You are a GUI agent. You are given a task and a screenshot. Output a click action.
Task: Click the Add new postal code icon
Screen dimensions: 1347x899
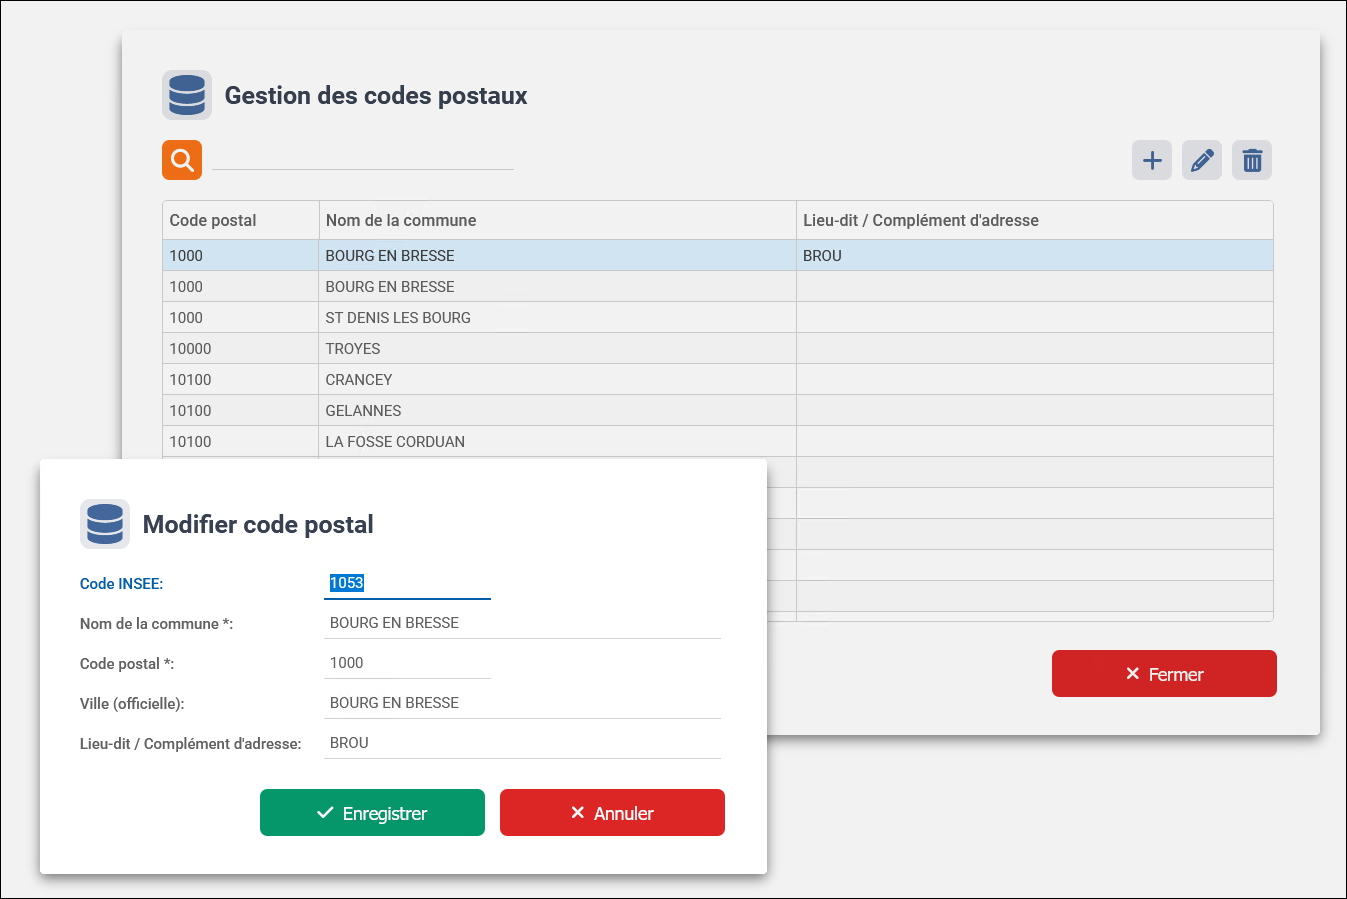[1151, 160]
